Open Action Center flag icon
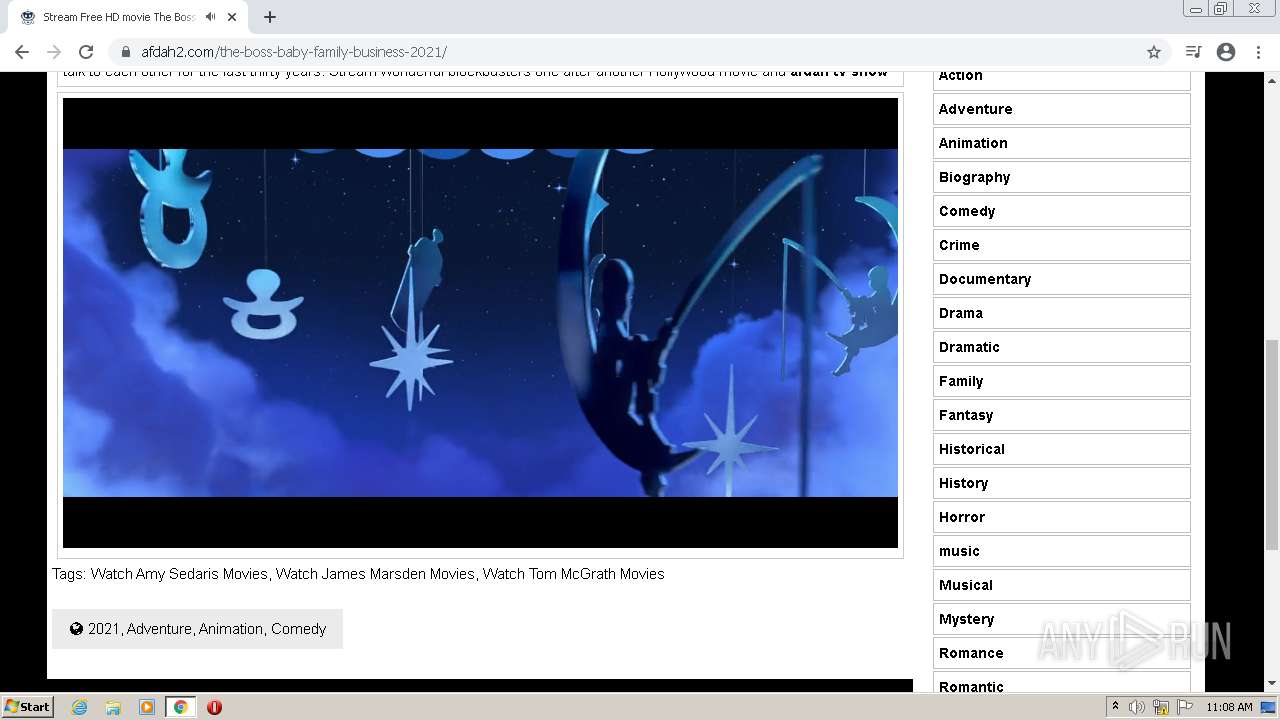Image resolution: width=1280 pixels, height=720 pixels. point(1185,707)
